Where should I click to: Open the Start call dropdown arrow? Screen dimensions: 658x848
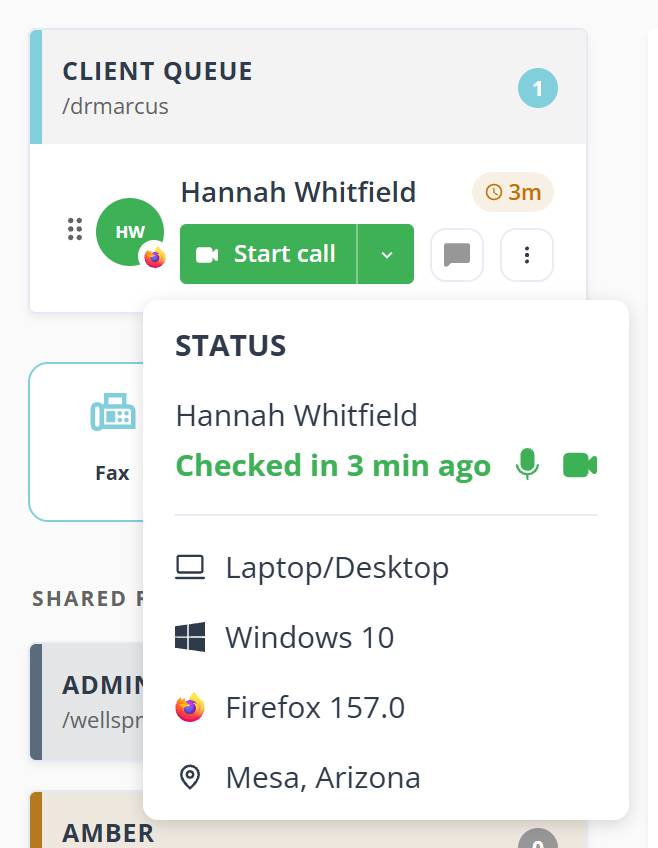point(386,254)
